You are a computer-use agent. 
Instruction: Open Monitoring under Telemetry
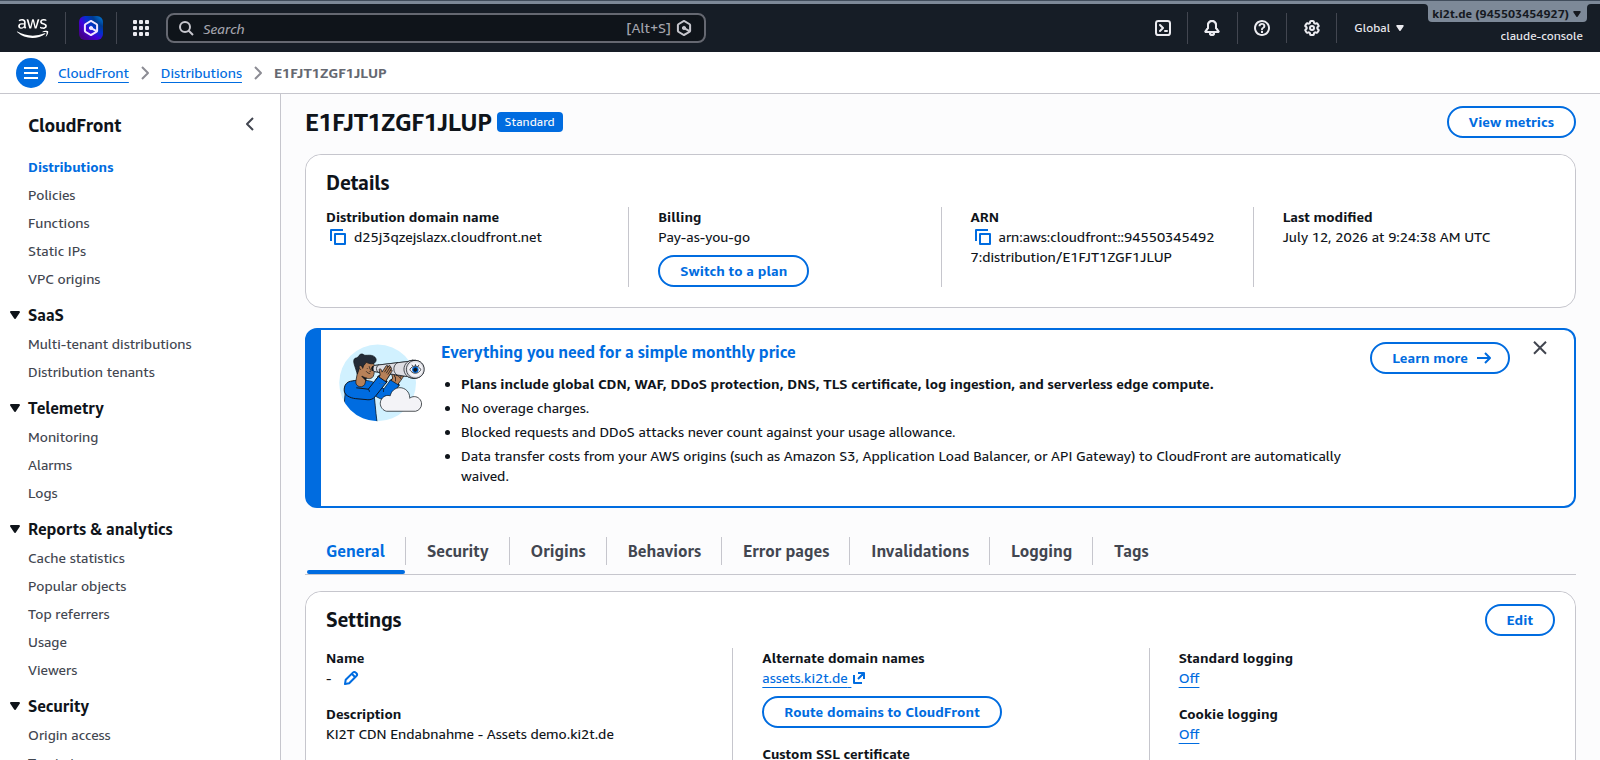[x=63, y=437]
